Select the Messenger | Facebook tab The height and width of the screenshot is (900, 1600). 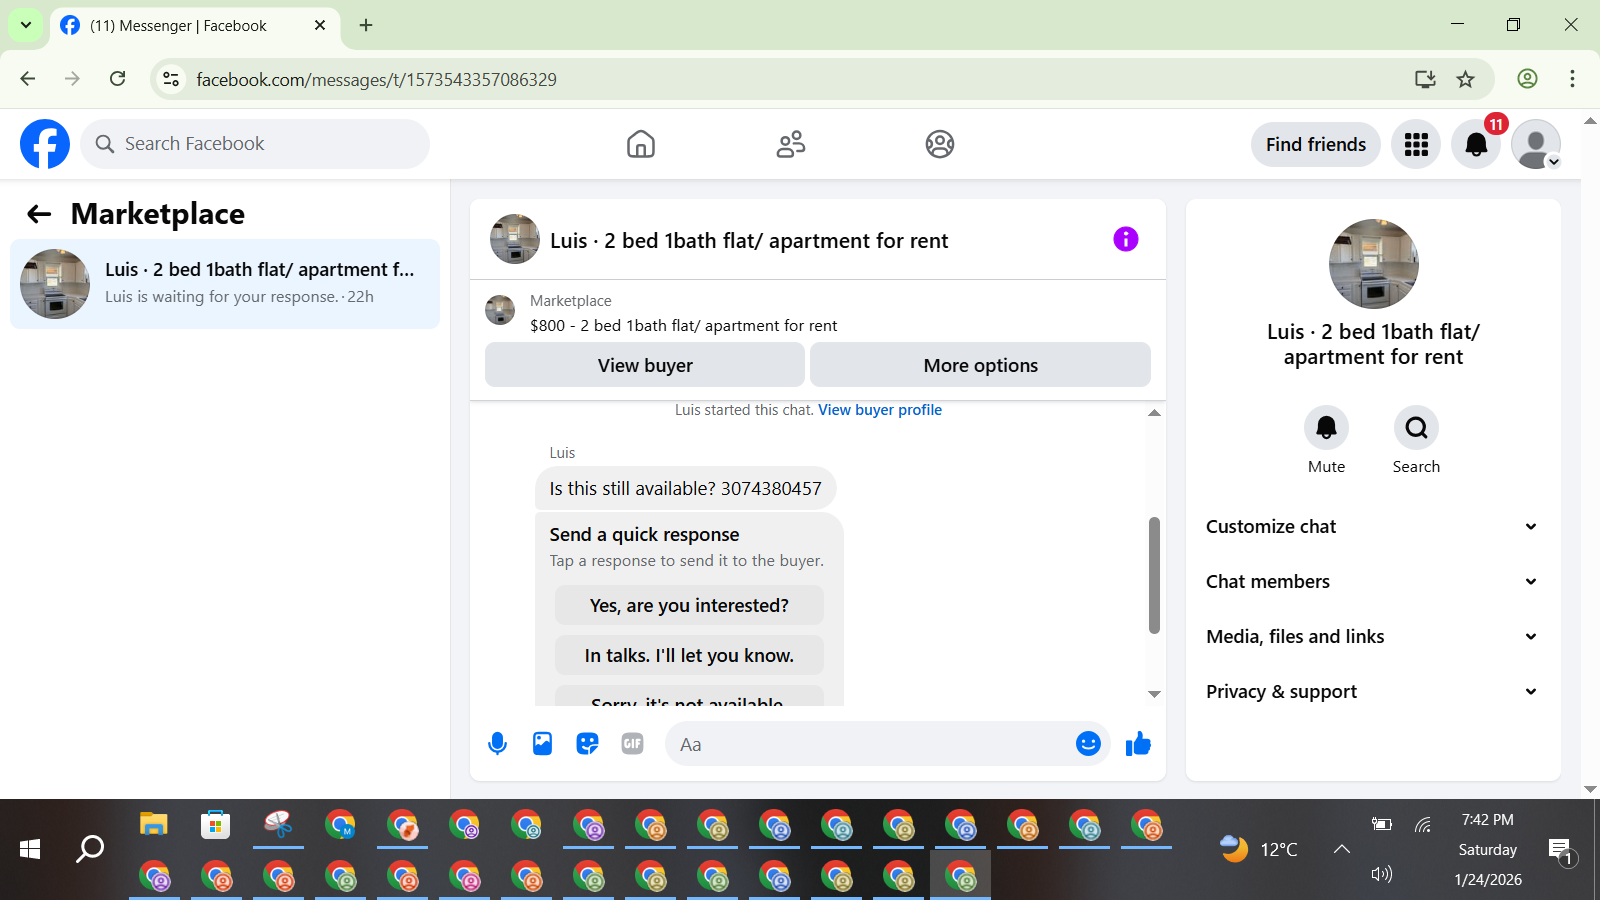(x=194, y=26)
